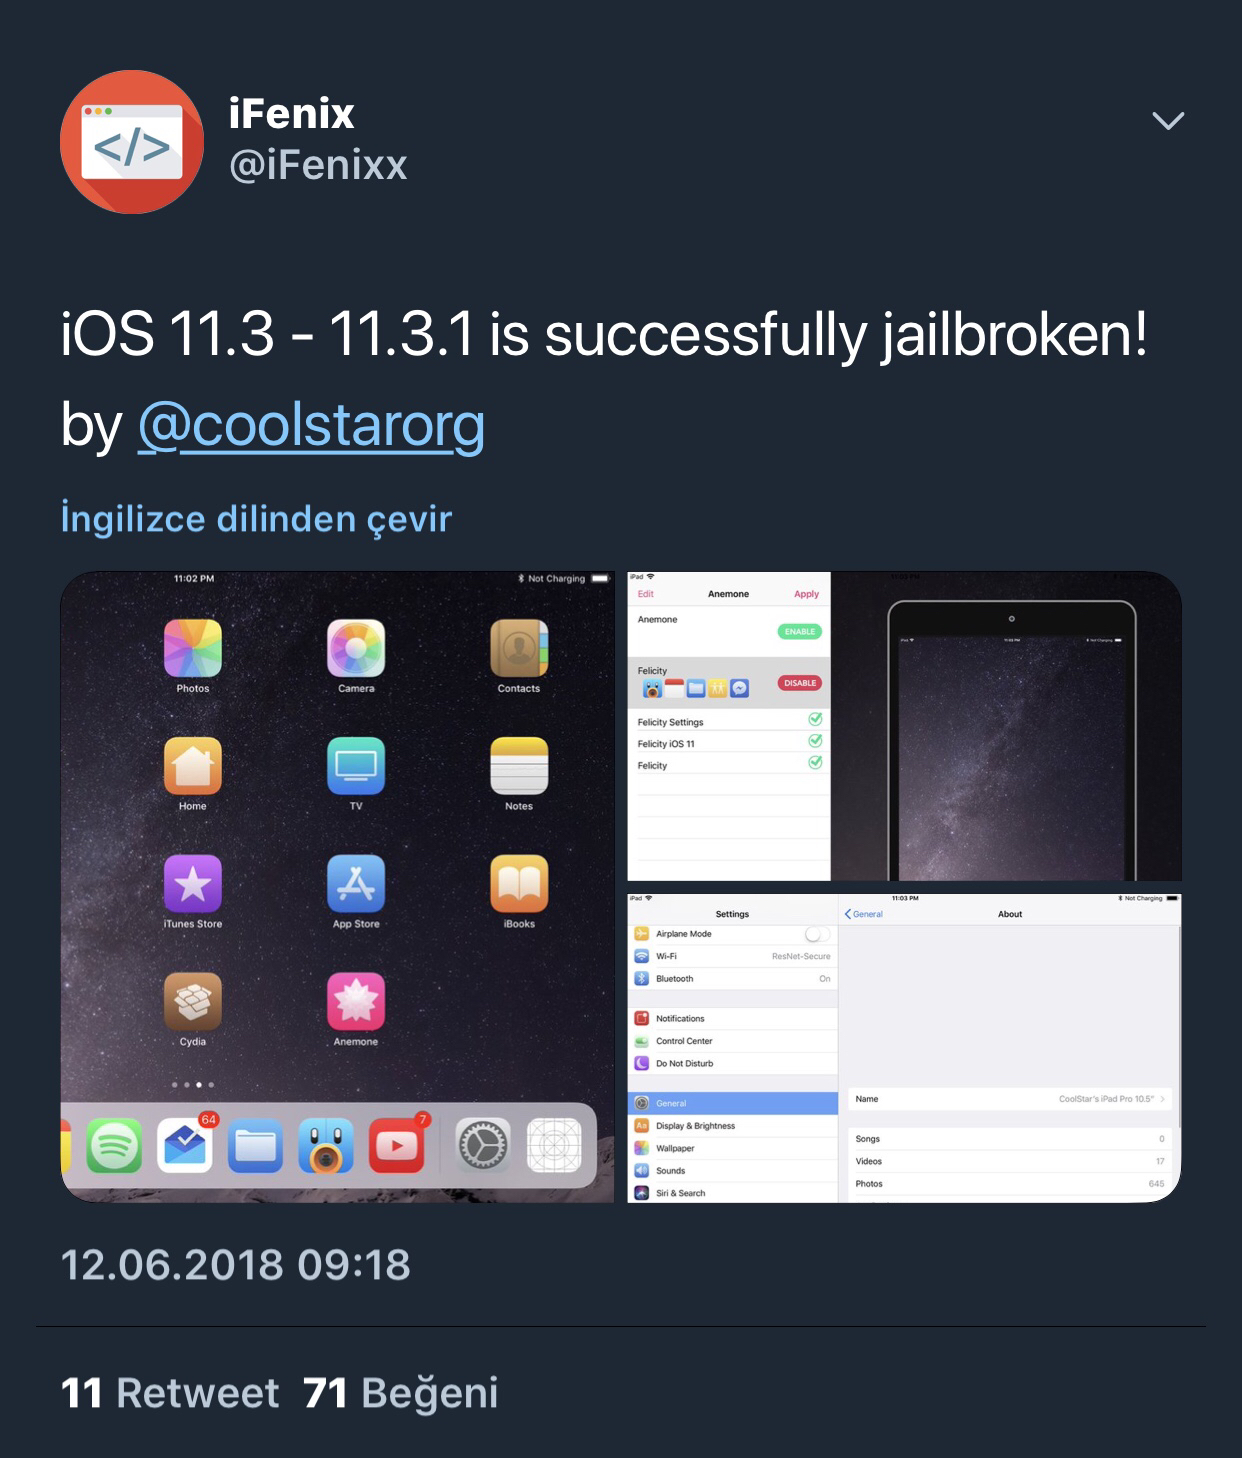Select General in the Settings list

(733, 1103)
